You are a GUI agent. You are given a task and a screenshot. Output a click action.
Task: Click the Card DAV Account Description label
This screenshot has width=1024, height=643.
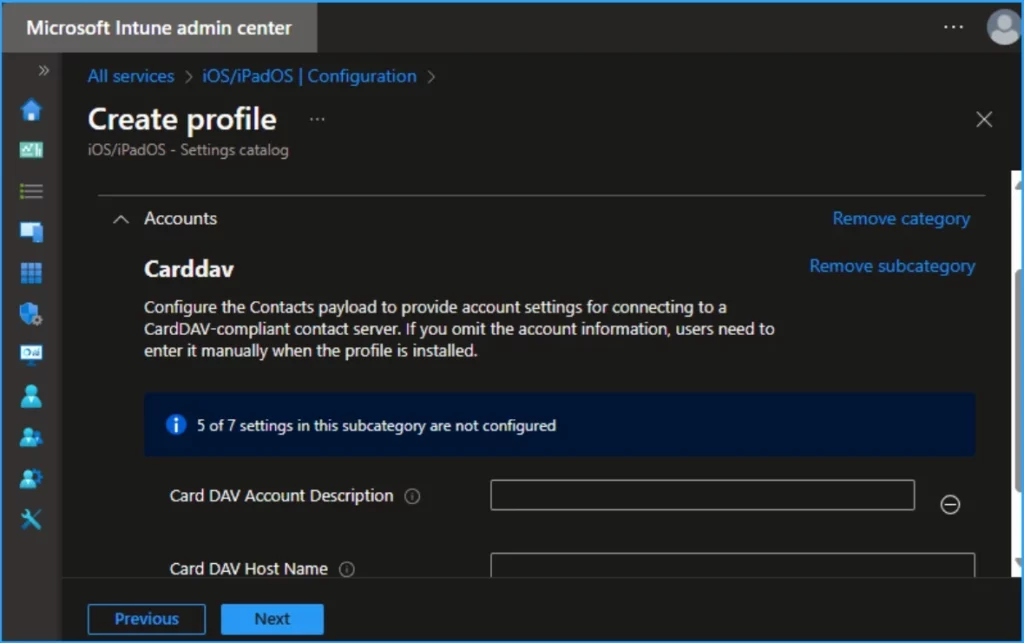pos(281,496)
